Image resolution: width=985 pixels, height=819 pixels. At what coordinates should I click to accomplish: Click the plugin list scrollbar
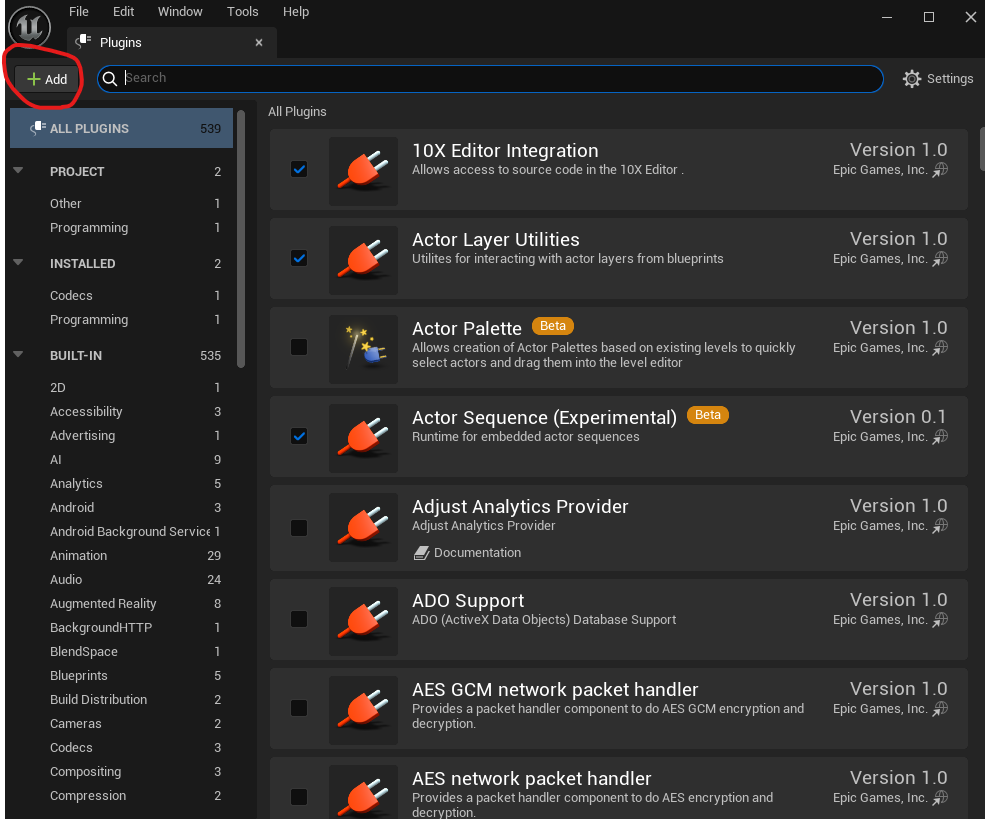point(981,149)
